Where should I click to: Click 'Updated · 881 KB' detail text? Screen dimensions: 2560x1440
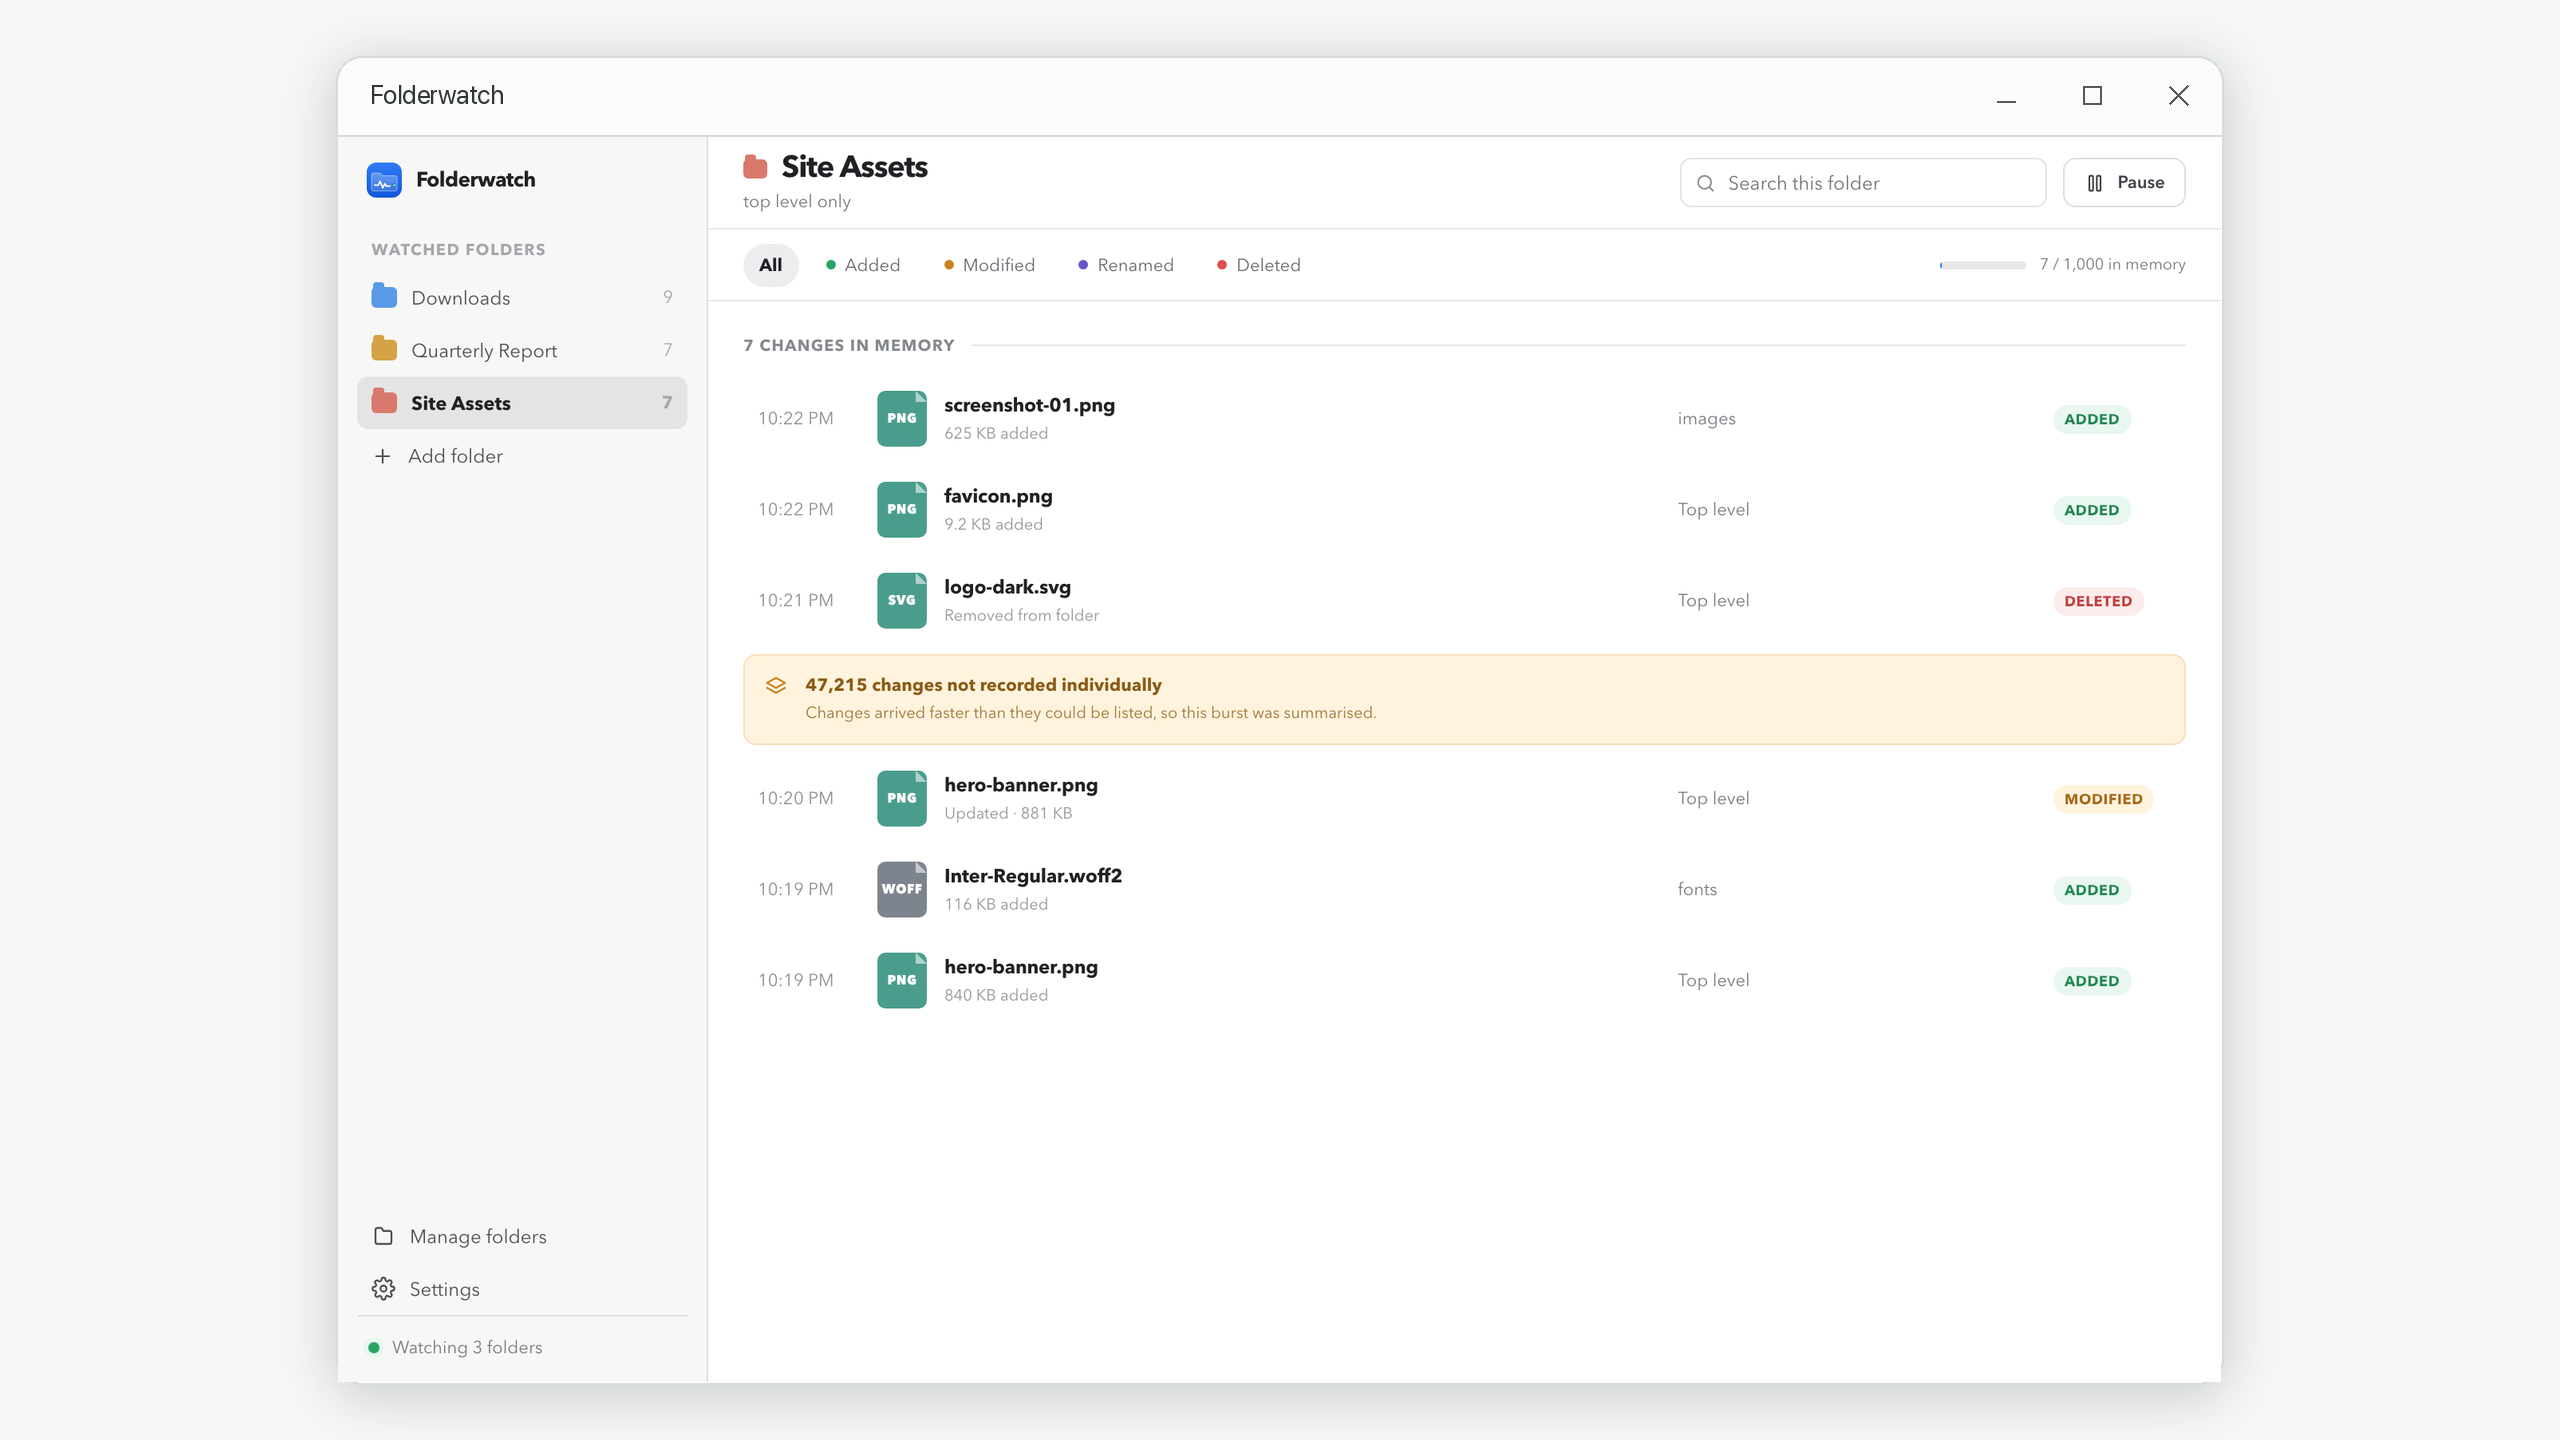(1008, 813)
